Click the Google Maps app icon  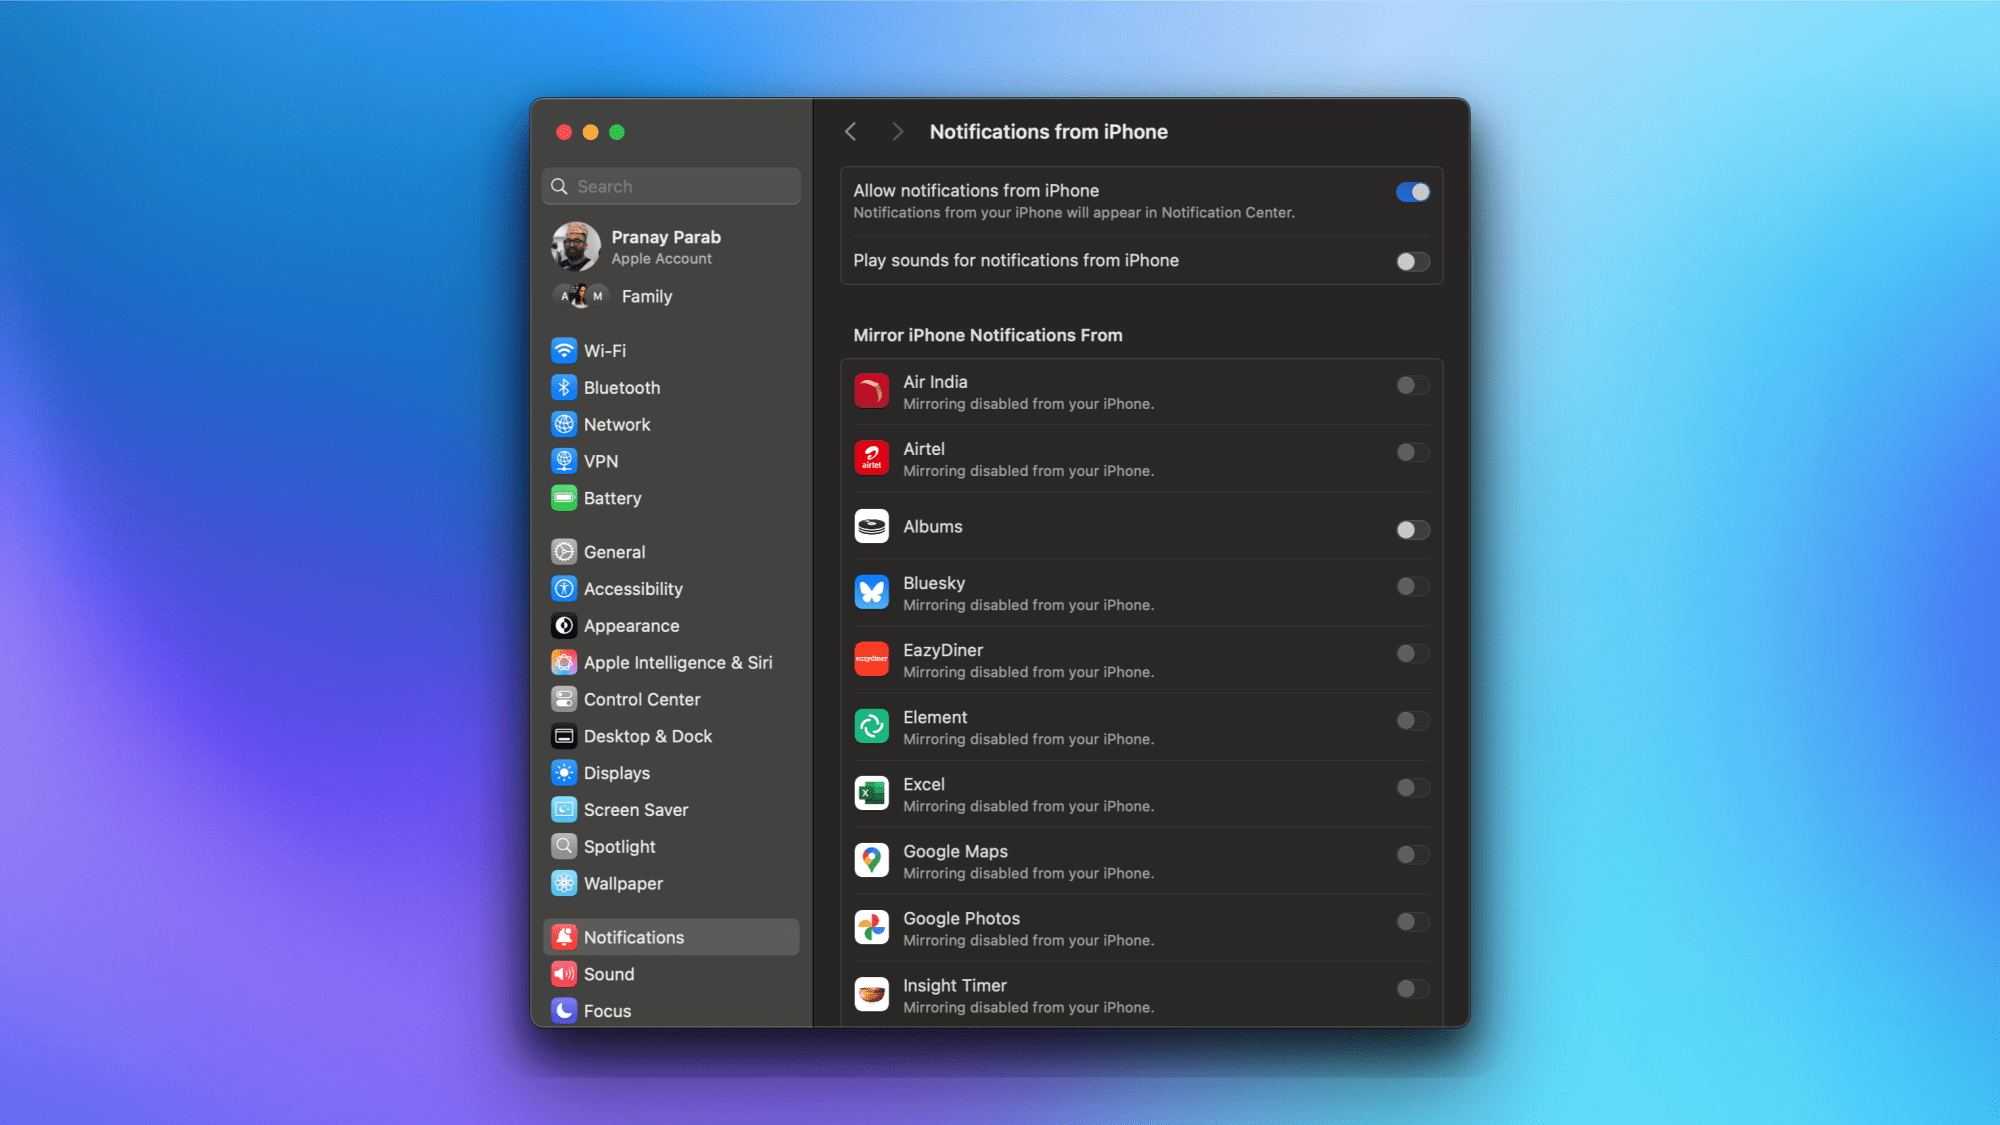pyautogui.click(x=871, y=860)
